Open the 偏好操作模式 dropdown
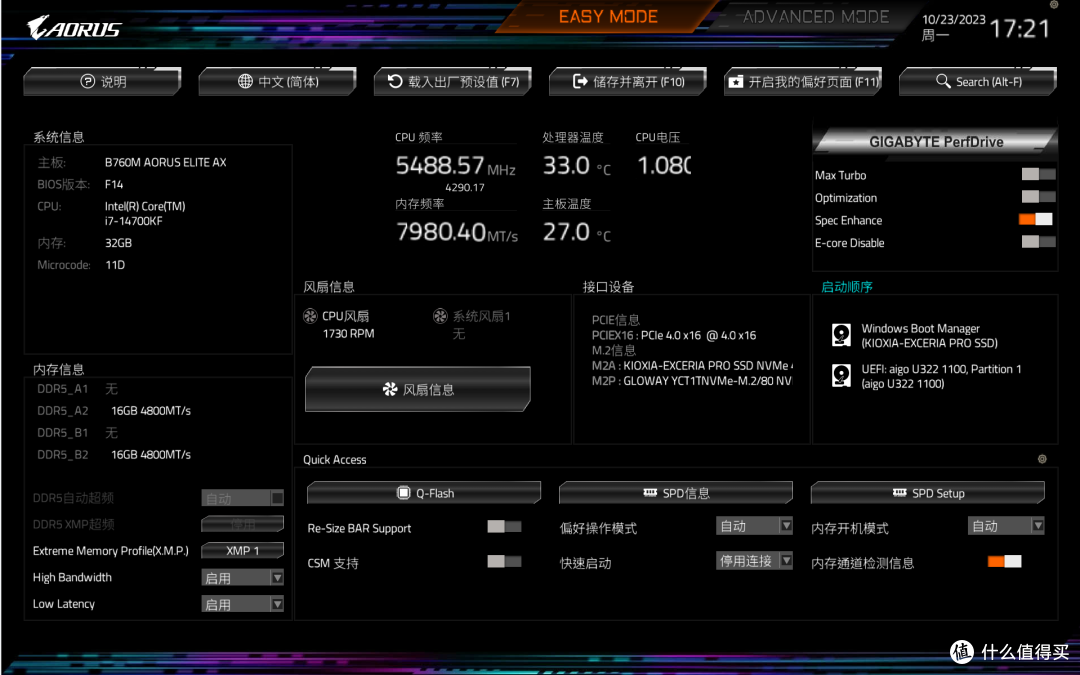This screenshot has height=675, width=1080. click(754, 526)
